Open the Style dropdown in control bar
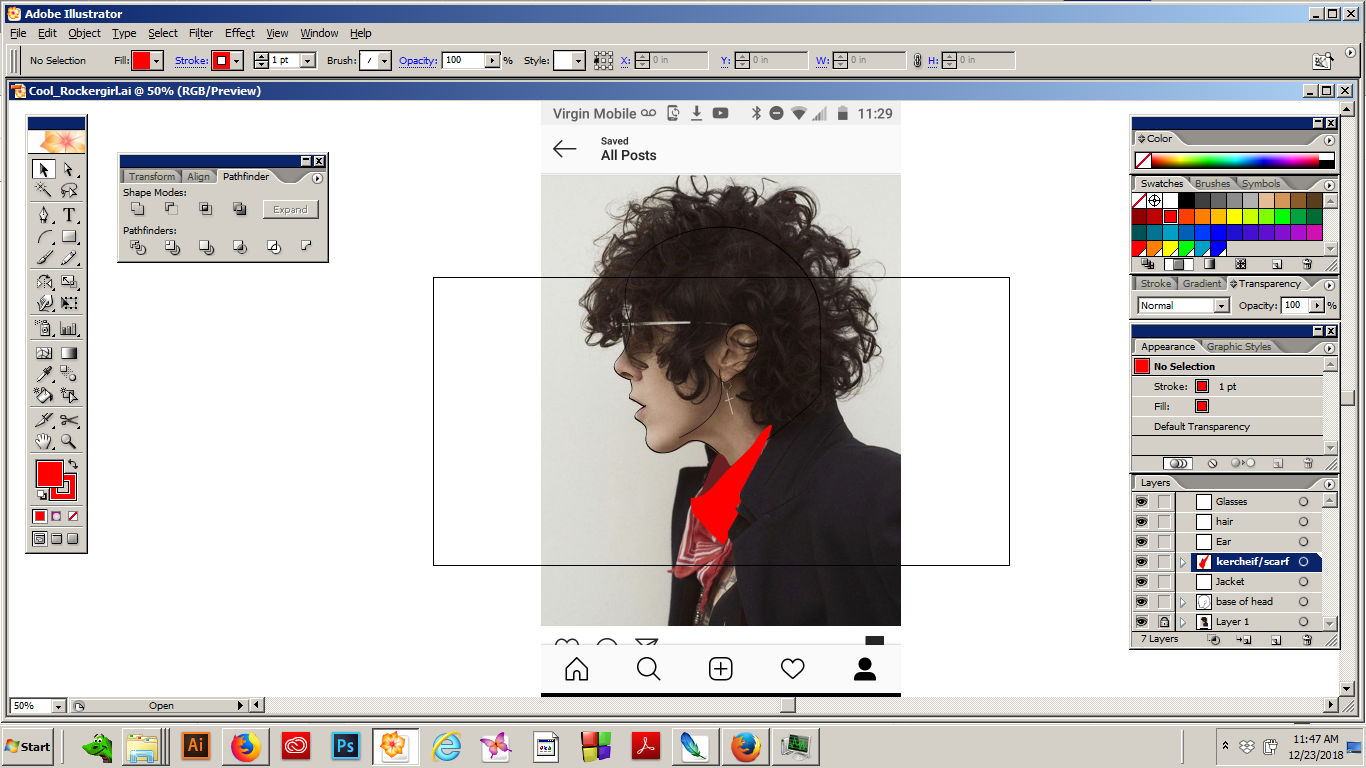This screenshot has width=1366, height=768. pos(580,61)
